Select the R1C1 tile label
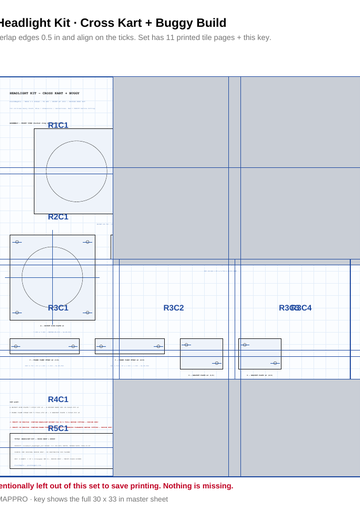The height and width of the screenshot is (520, 360). click(58, 125)
